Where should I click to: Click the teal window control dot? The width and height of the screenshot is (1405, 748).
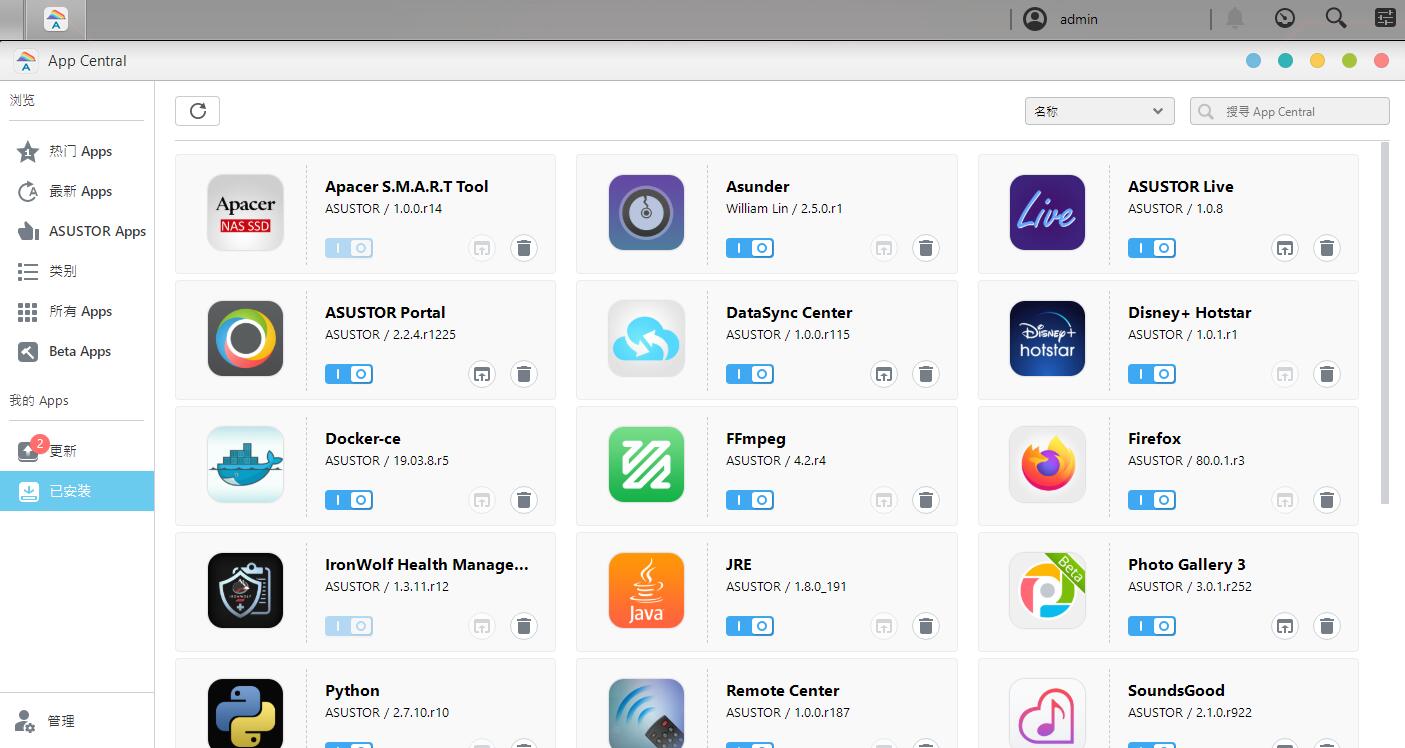1285,61
